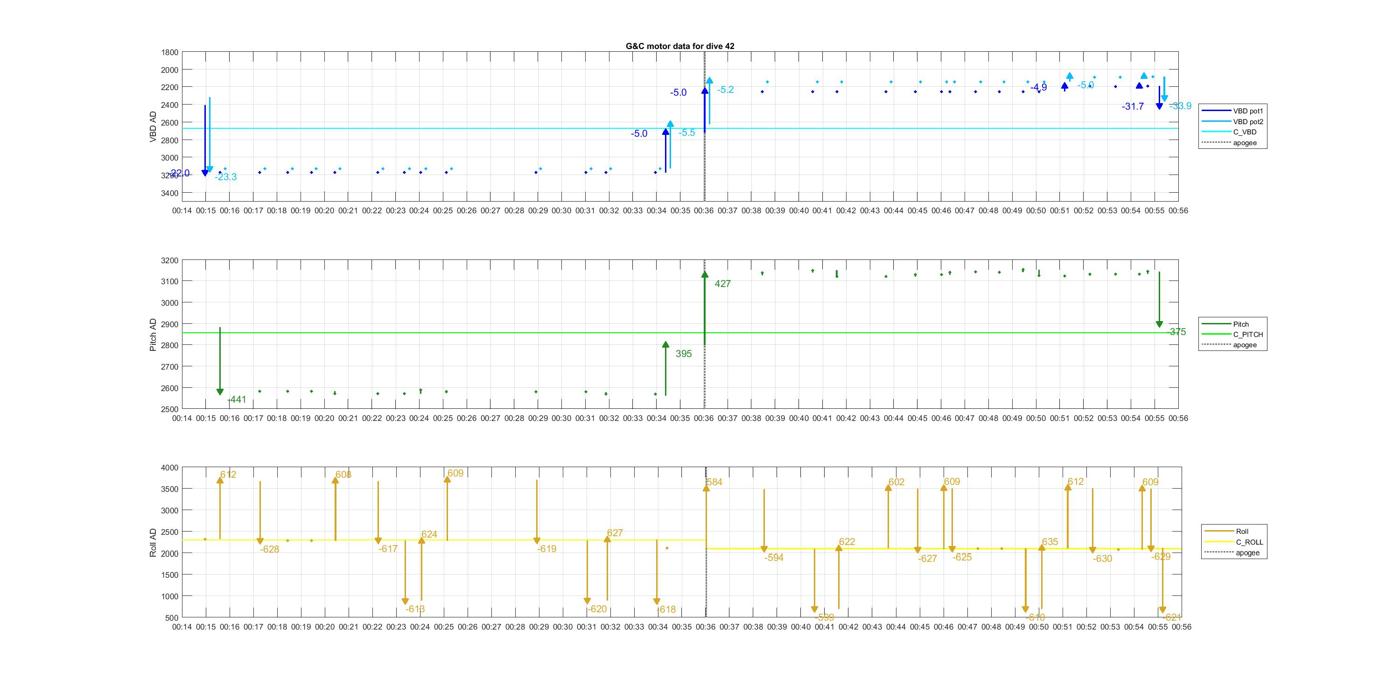Screen dimensions: 1400x693
Task: Click the '627' roll data label
Action: [614, 533]
